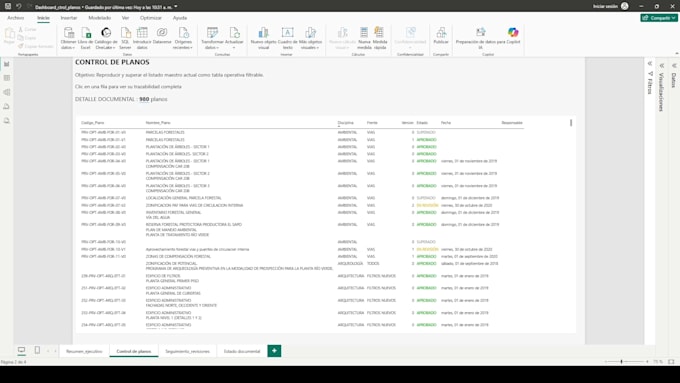Open the Ayuda ribbon tab
The height and width of the screenshot is (383, 680).
click(x=180, y=18)
